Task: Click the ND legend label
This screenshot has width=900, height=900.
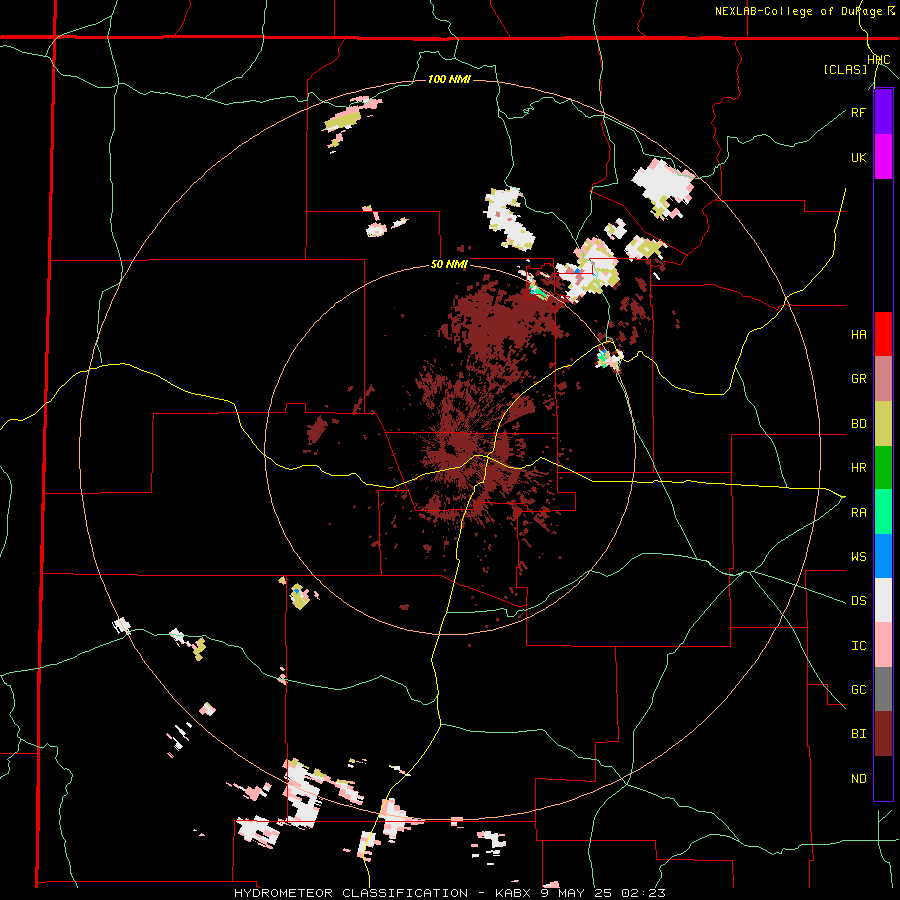Action: (x=858, y=779)
